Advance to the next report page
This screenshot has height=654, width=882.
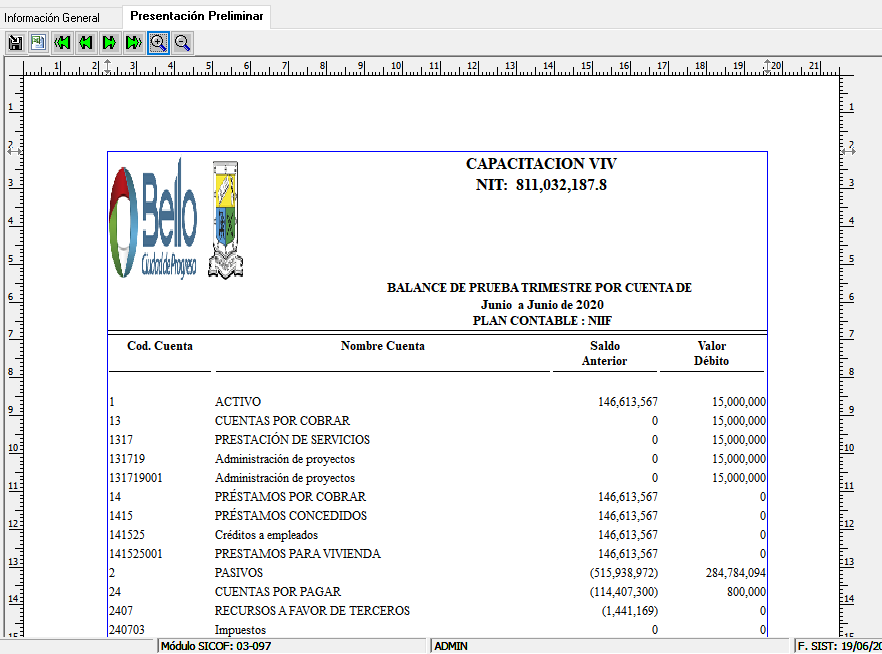click(x=110, y=42)
